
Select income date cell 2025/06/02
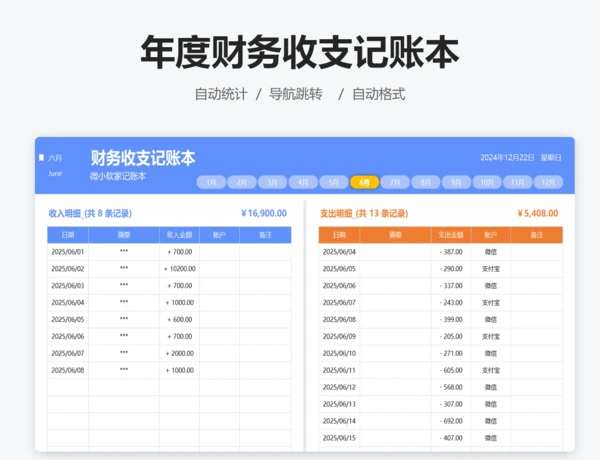point(68,269)
